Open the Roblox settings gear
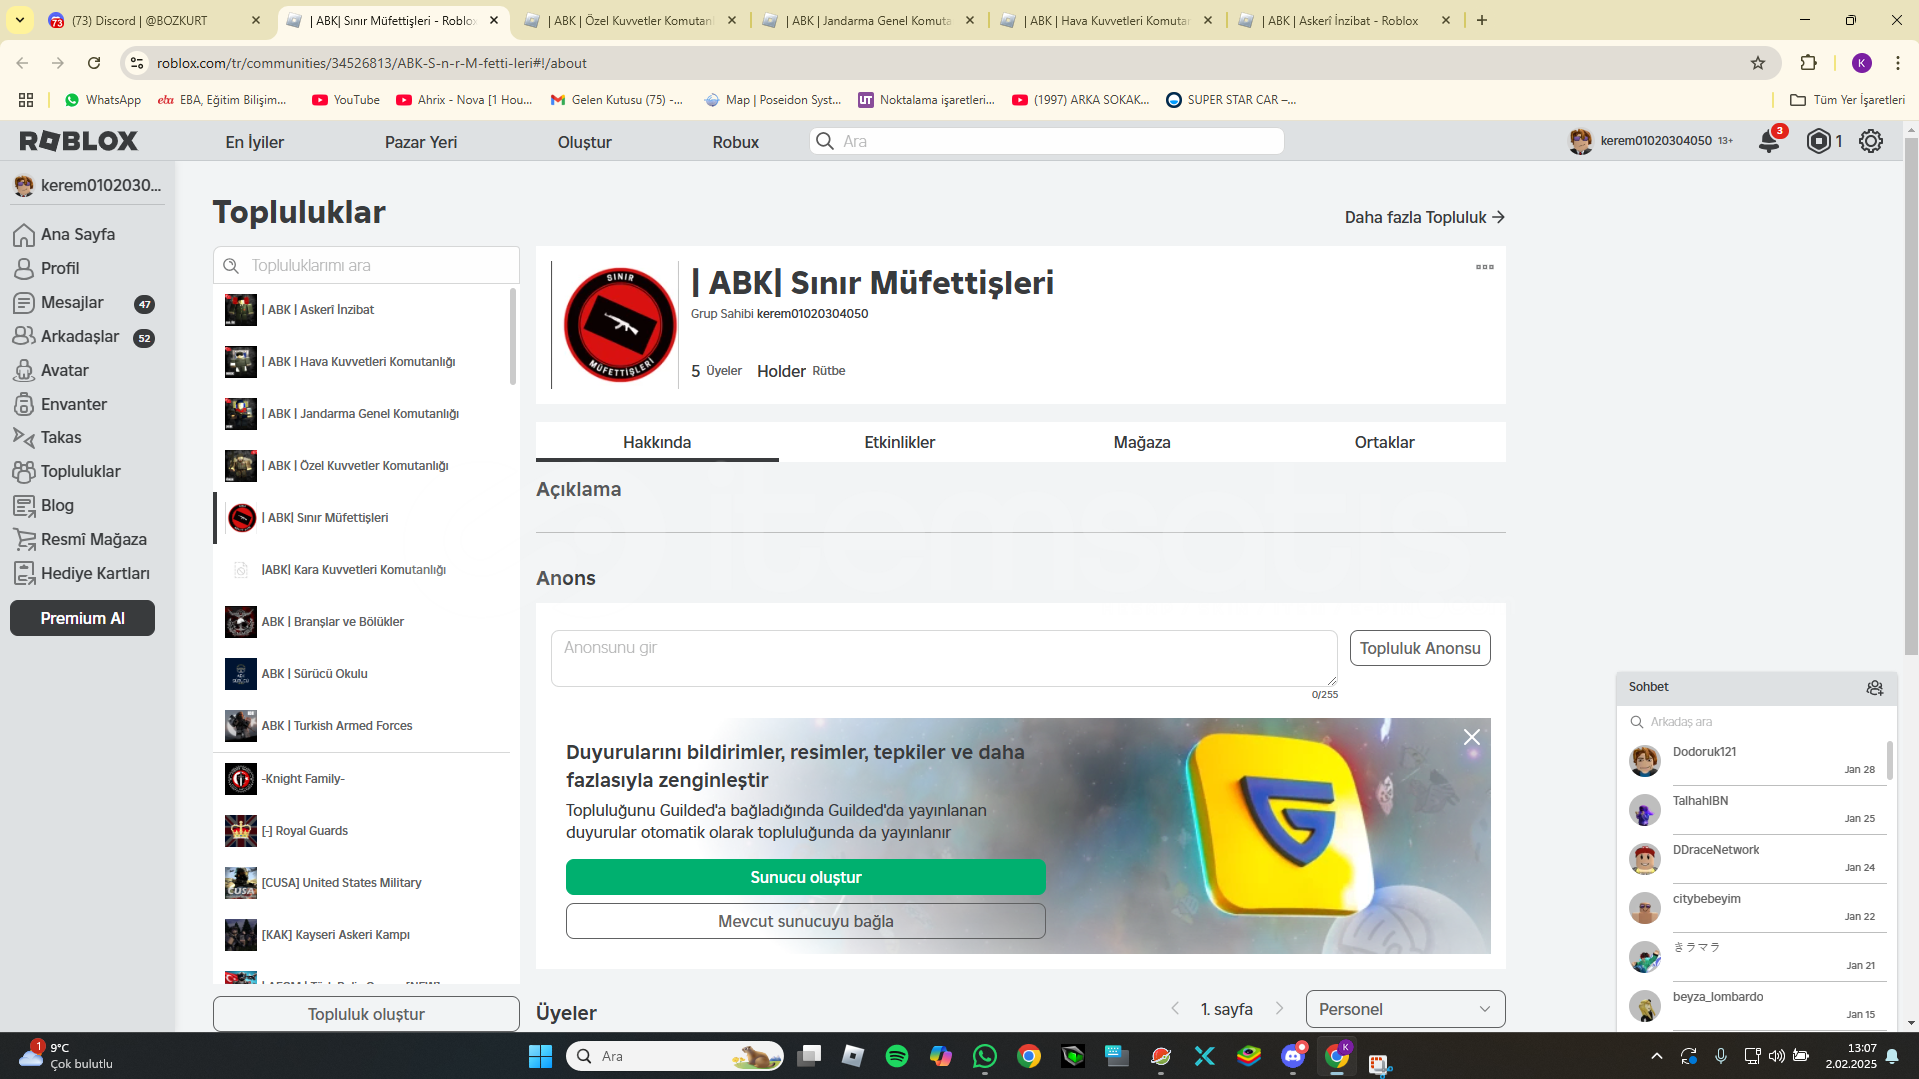This screenshot has height=1079, width=1919. click(1871, 141)
